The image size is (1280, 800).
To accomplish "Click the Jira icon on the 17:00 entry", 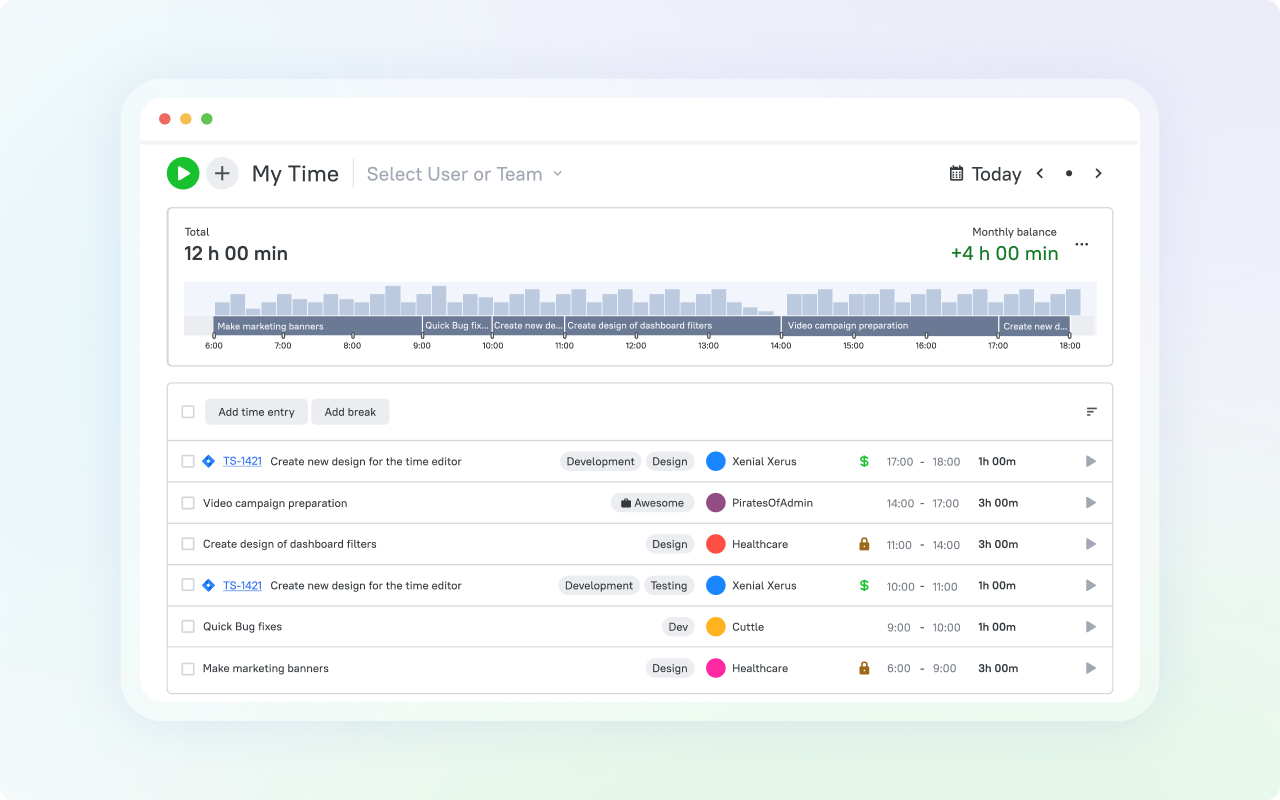I will click(x=208, y=461).
